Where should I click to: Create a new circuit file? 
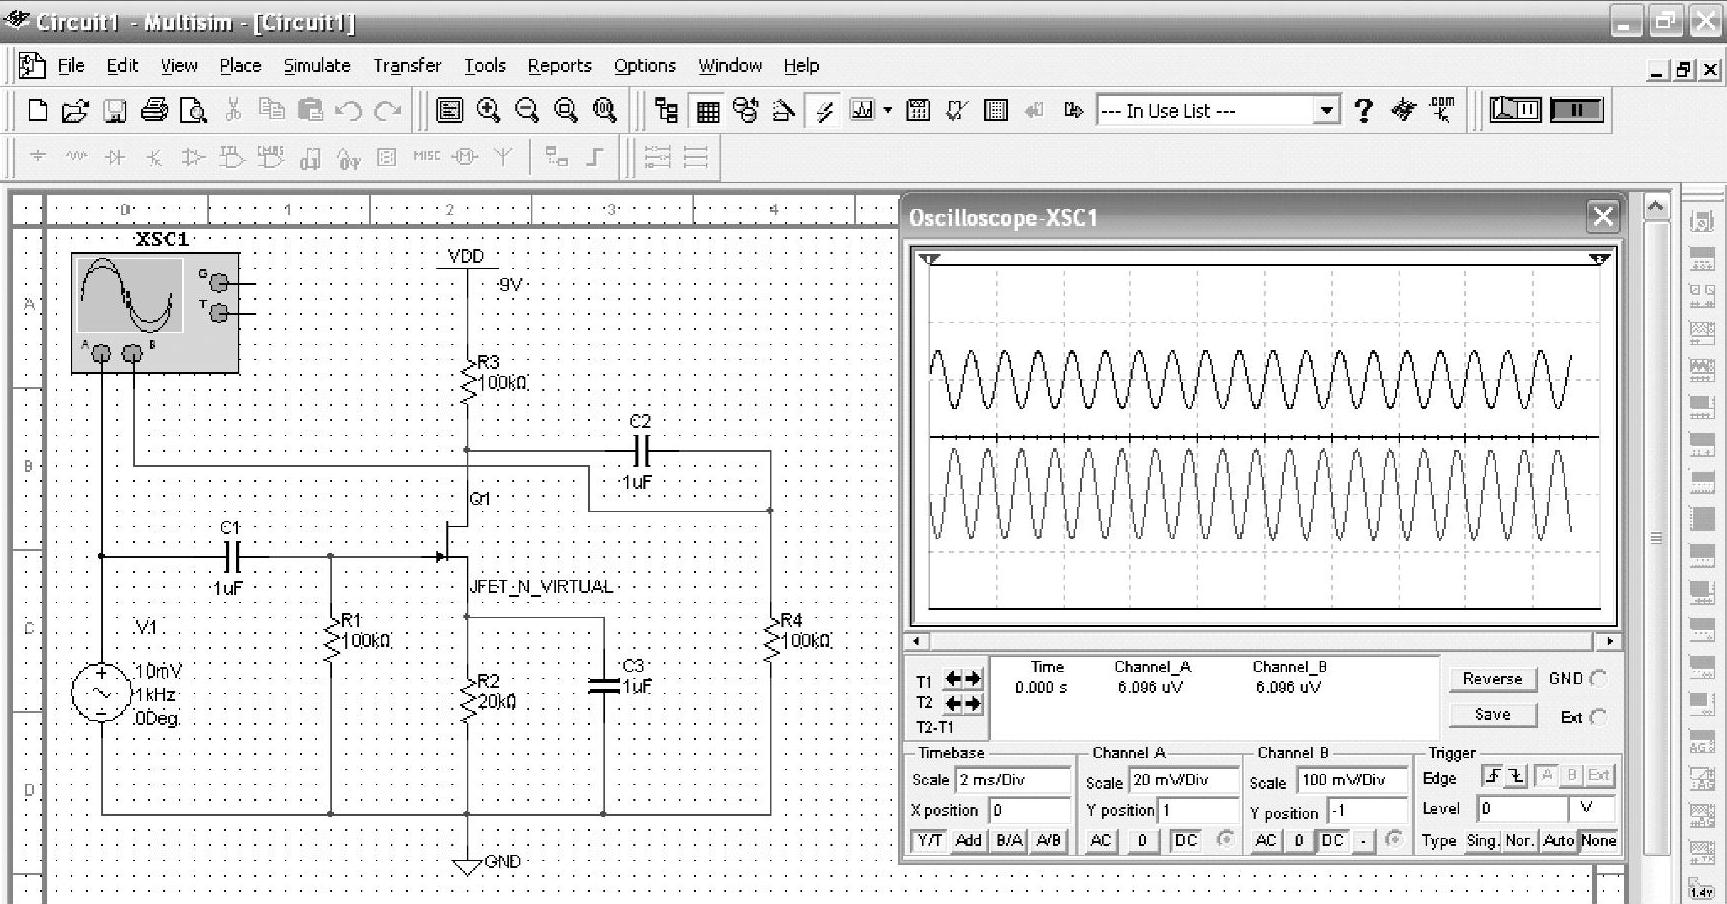click(37, 110)
